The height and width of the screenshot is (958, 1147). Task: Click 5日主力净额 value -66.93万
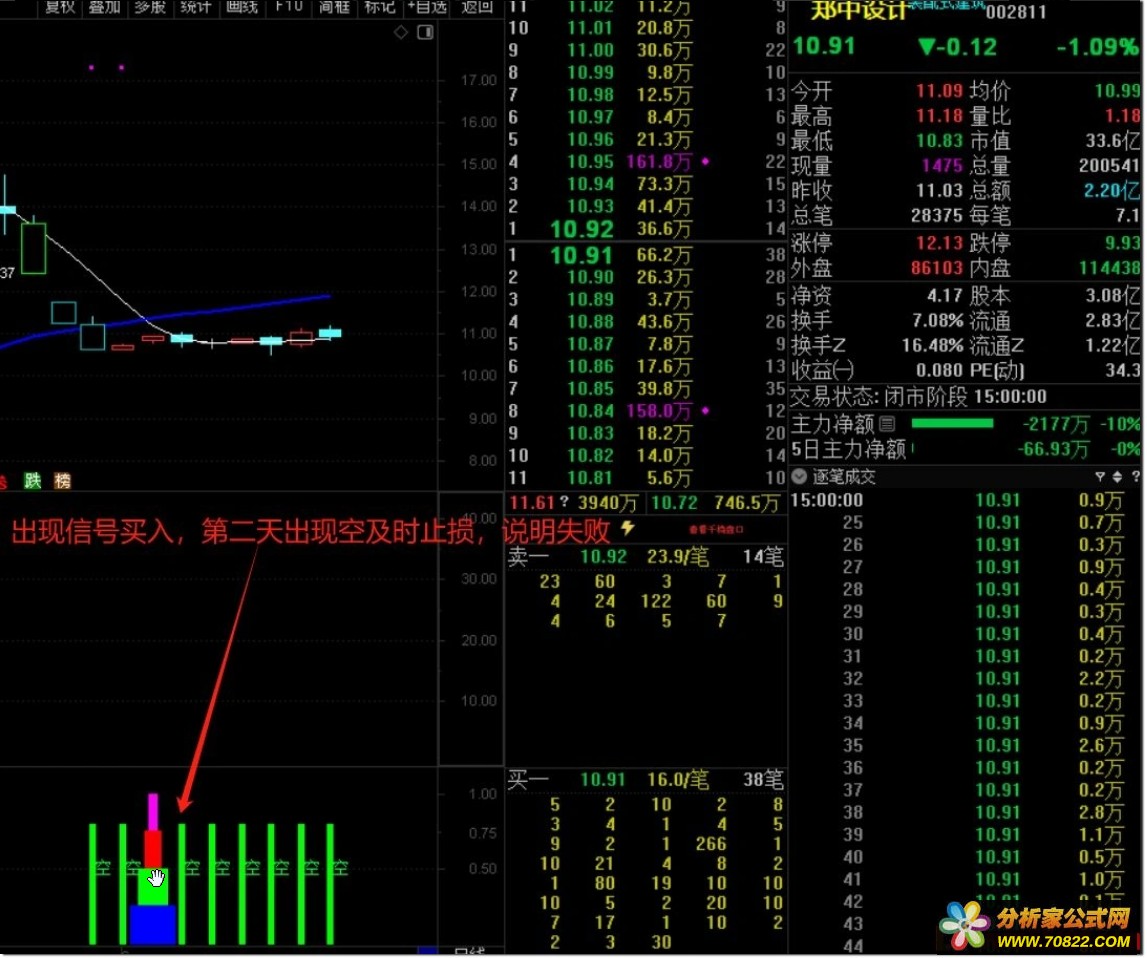click(1053, 449)
